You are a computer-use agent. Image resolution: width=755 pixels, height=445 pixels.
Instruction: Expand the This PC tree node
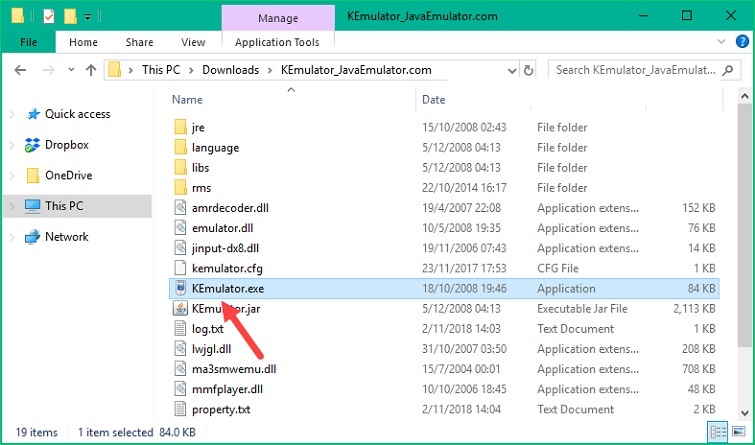[11, 206]
